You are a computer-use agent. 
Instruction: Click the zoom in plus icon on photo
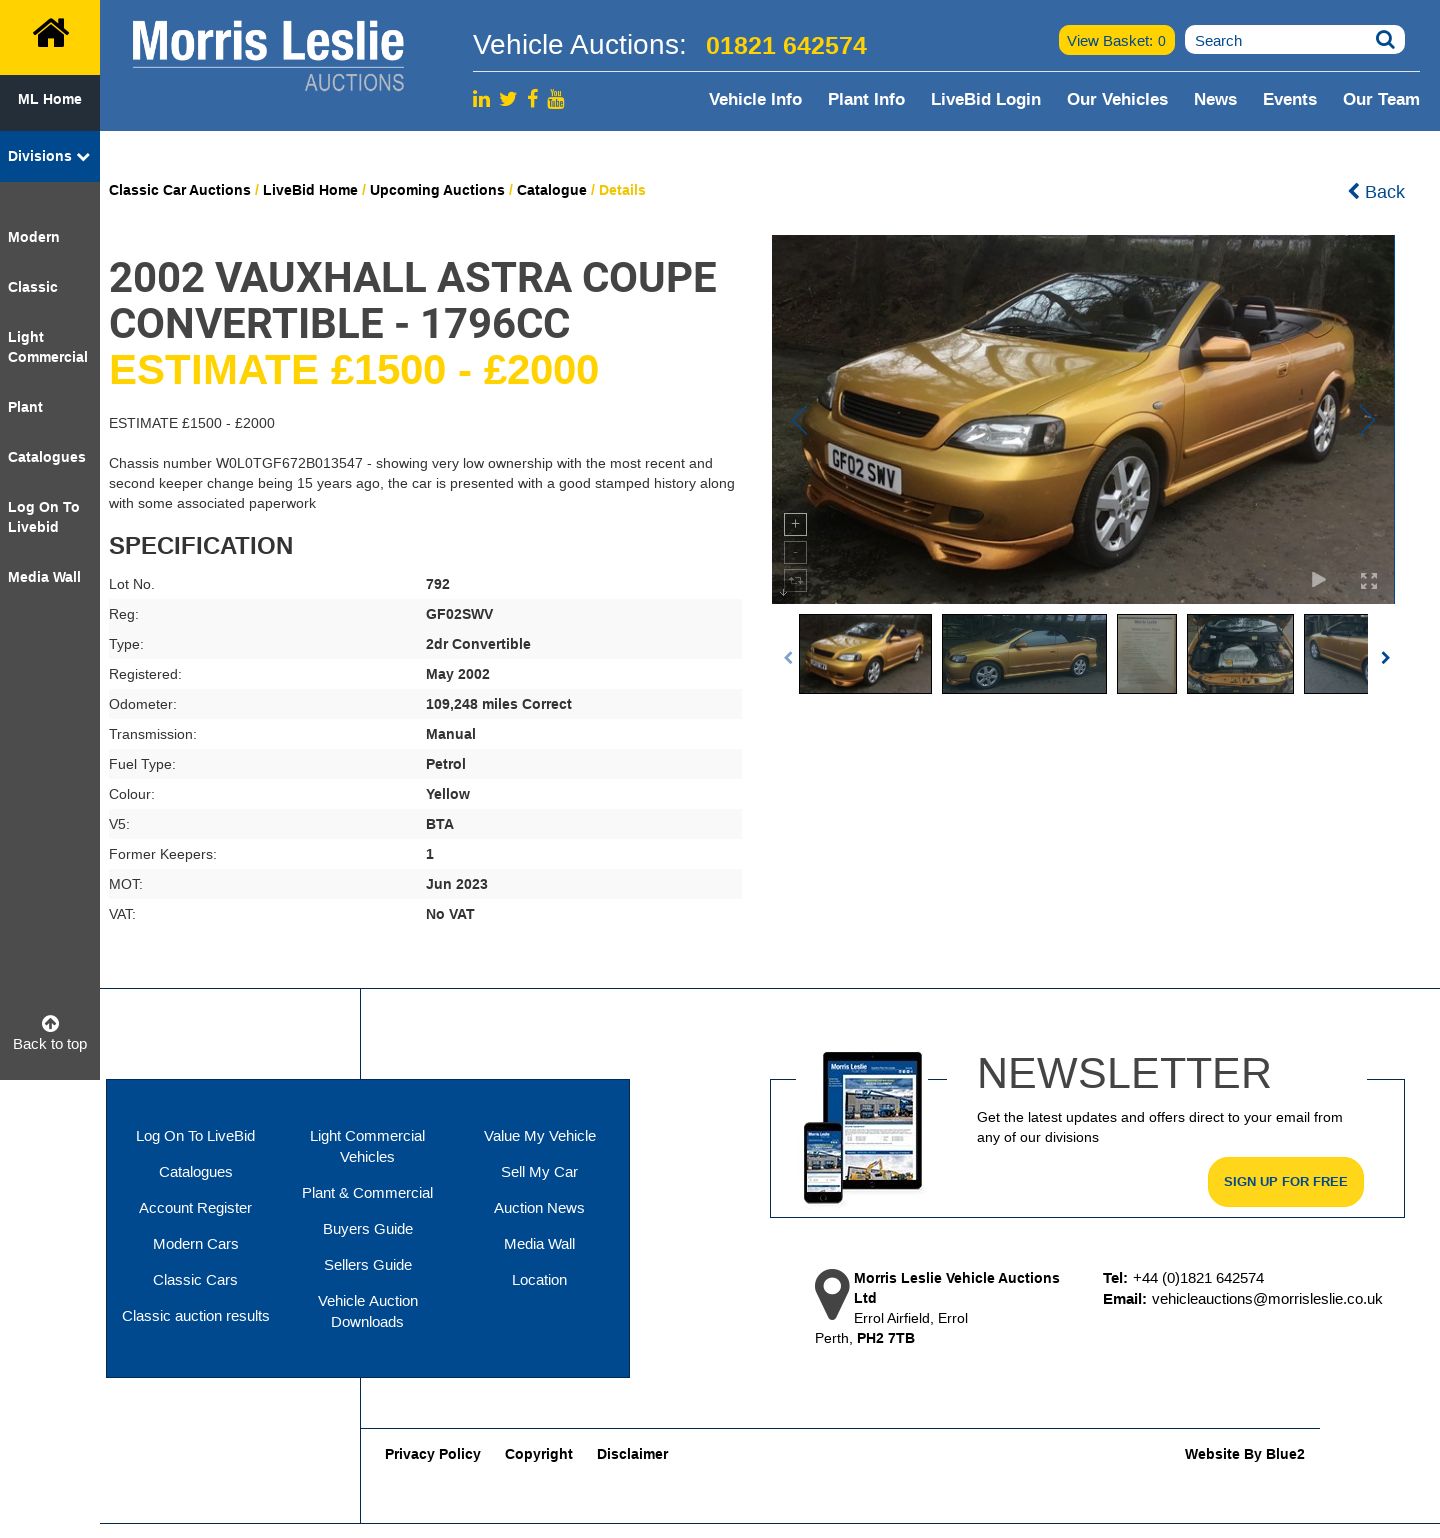pyautogui.click(x=795, y=524)
